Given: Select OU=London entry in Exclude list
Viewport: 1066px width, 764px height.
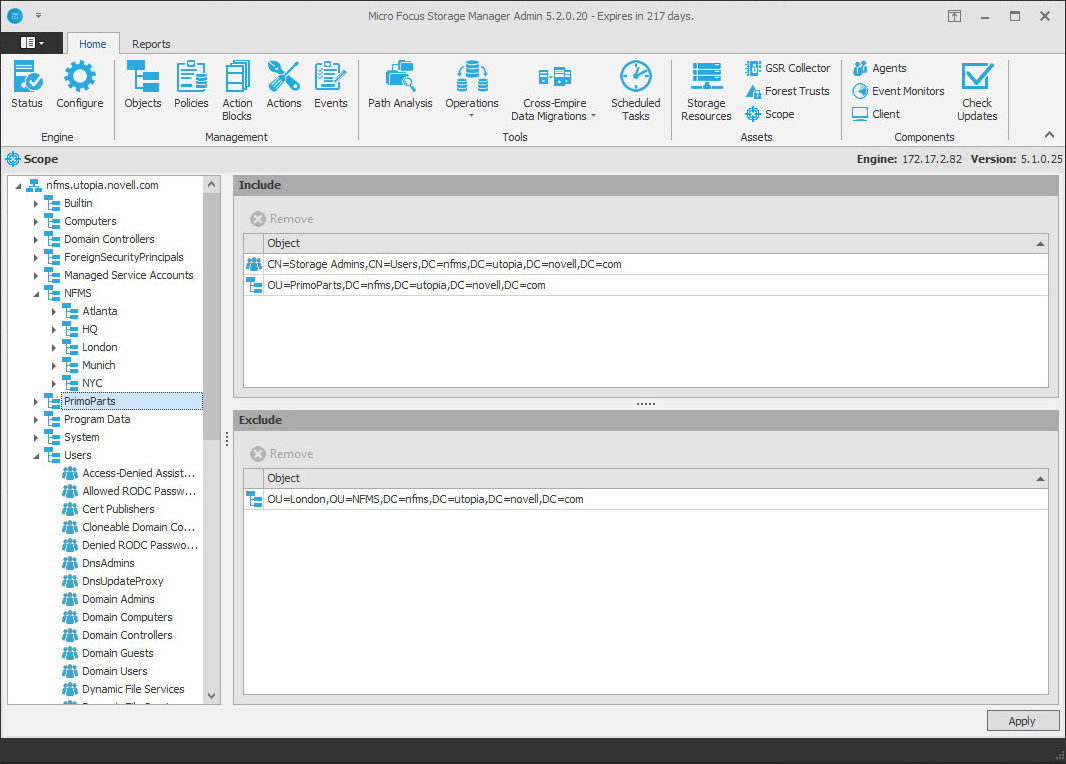Looking at the screenshot, I should tap(425, 499).
